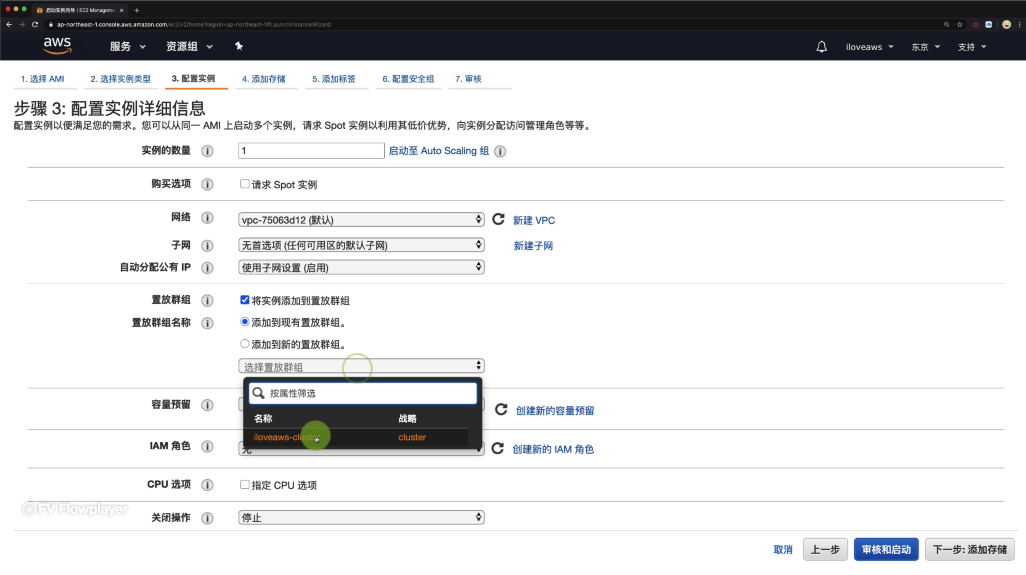Show info for 置放群组
The height and width of the screenshot is (575, 1026).
tap(207, 300)
